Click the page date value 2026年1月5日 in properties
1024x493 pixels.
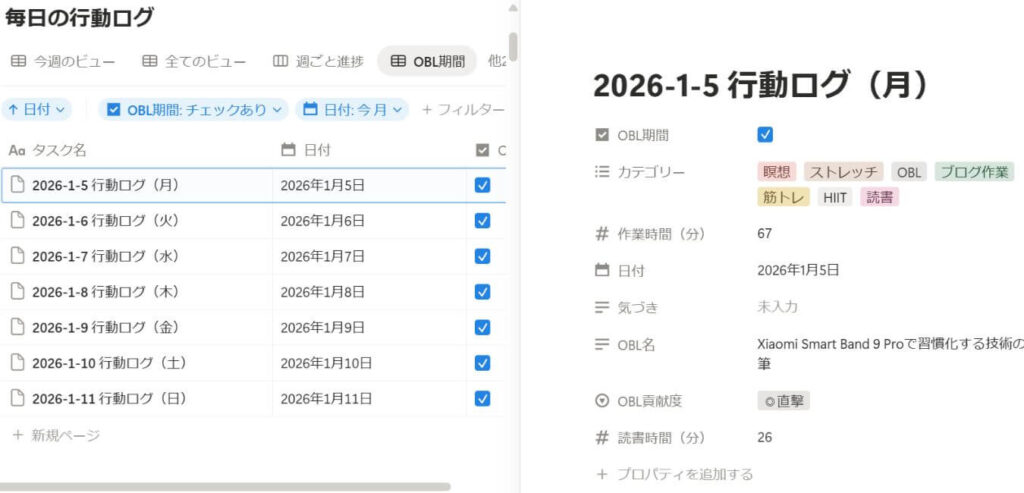pyautogui.click(x=798, y=270)
